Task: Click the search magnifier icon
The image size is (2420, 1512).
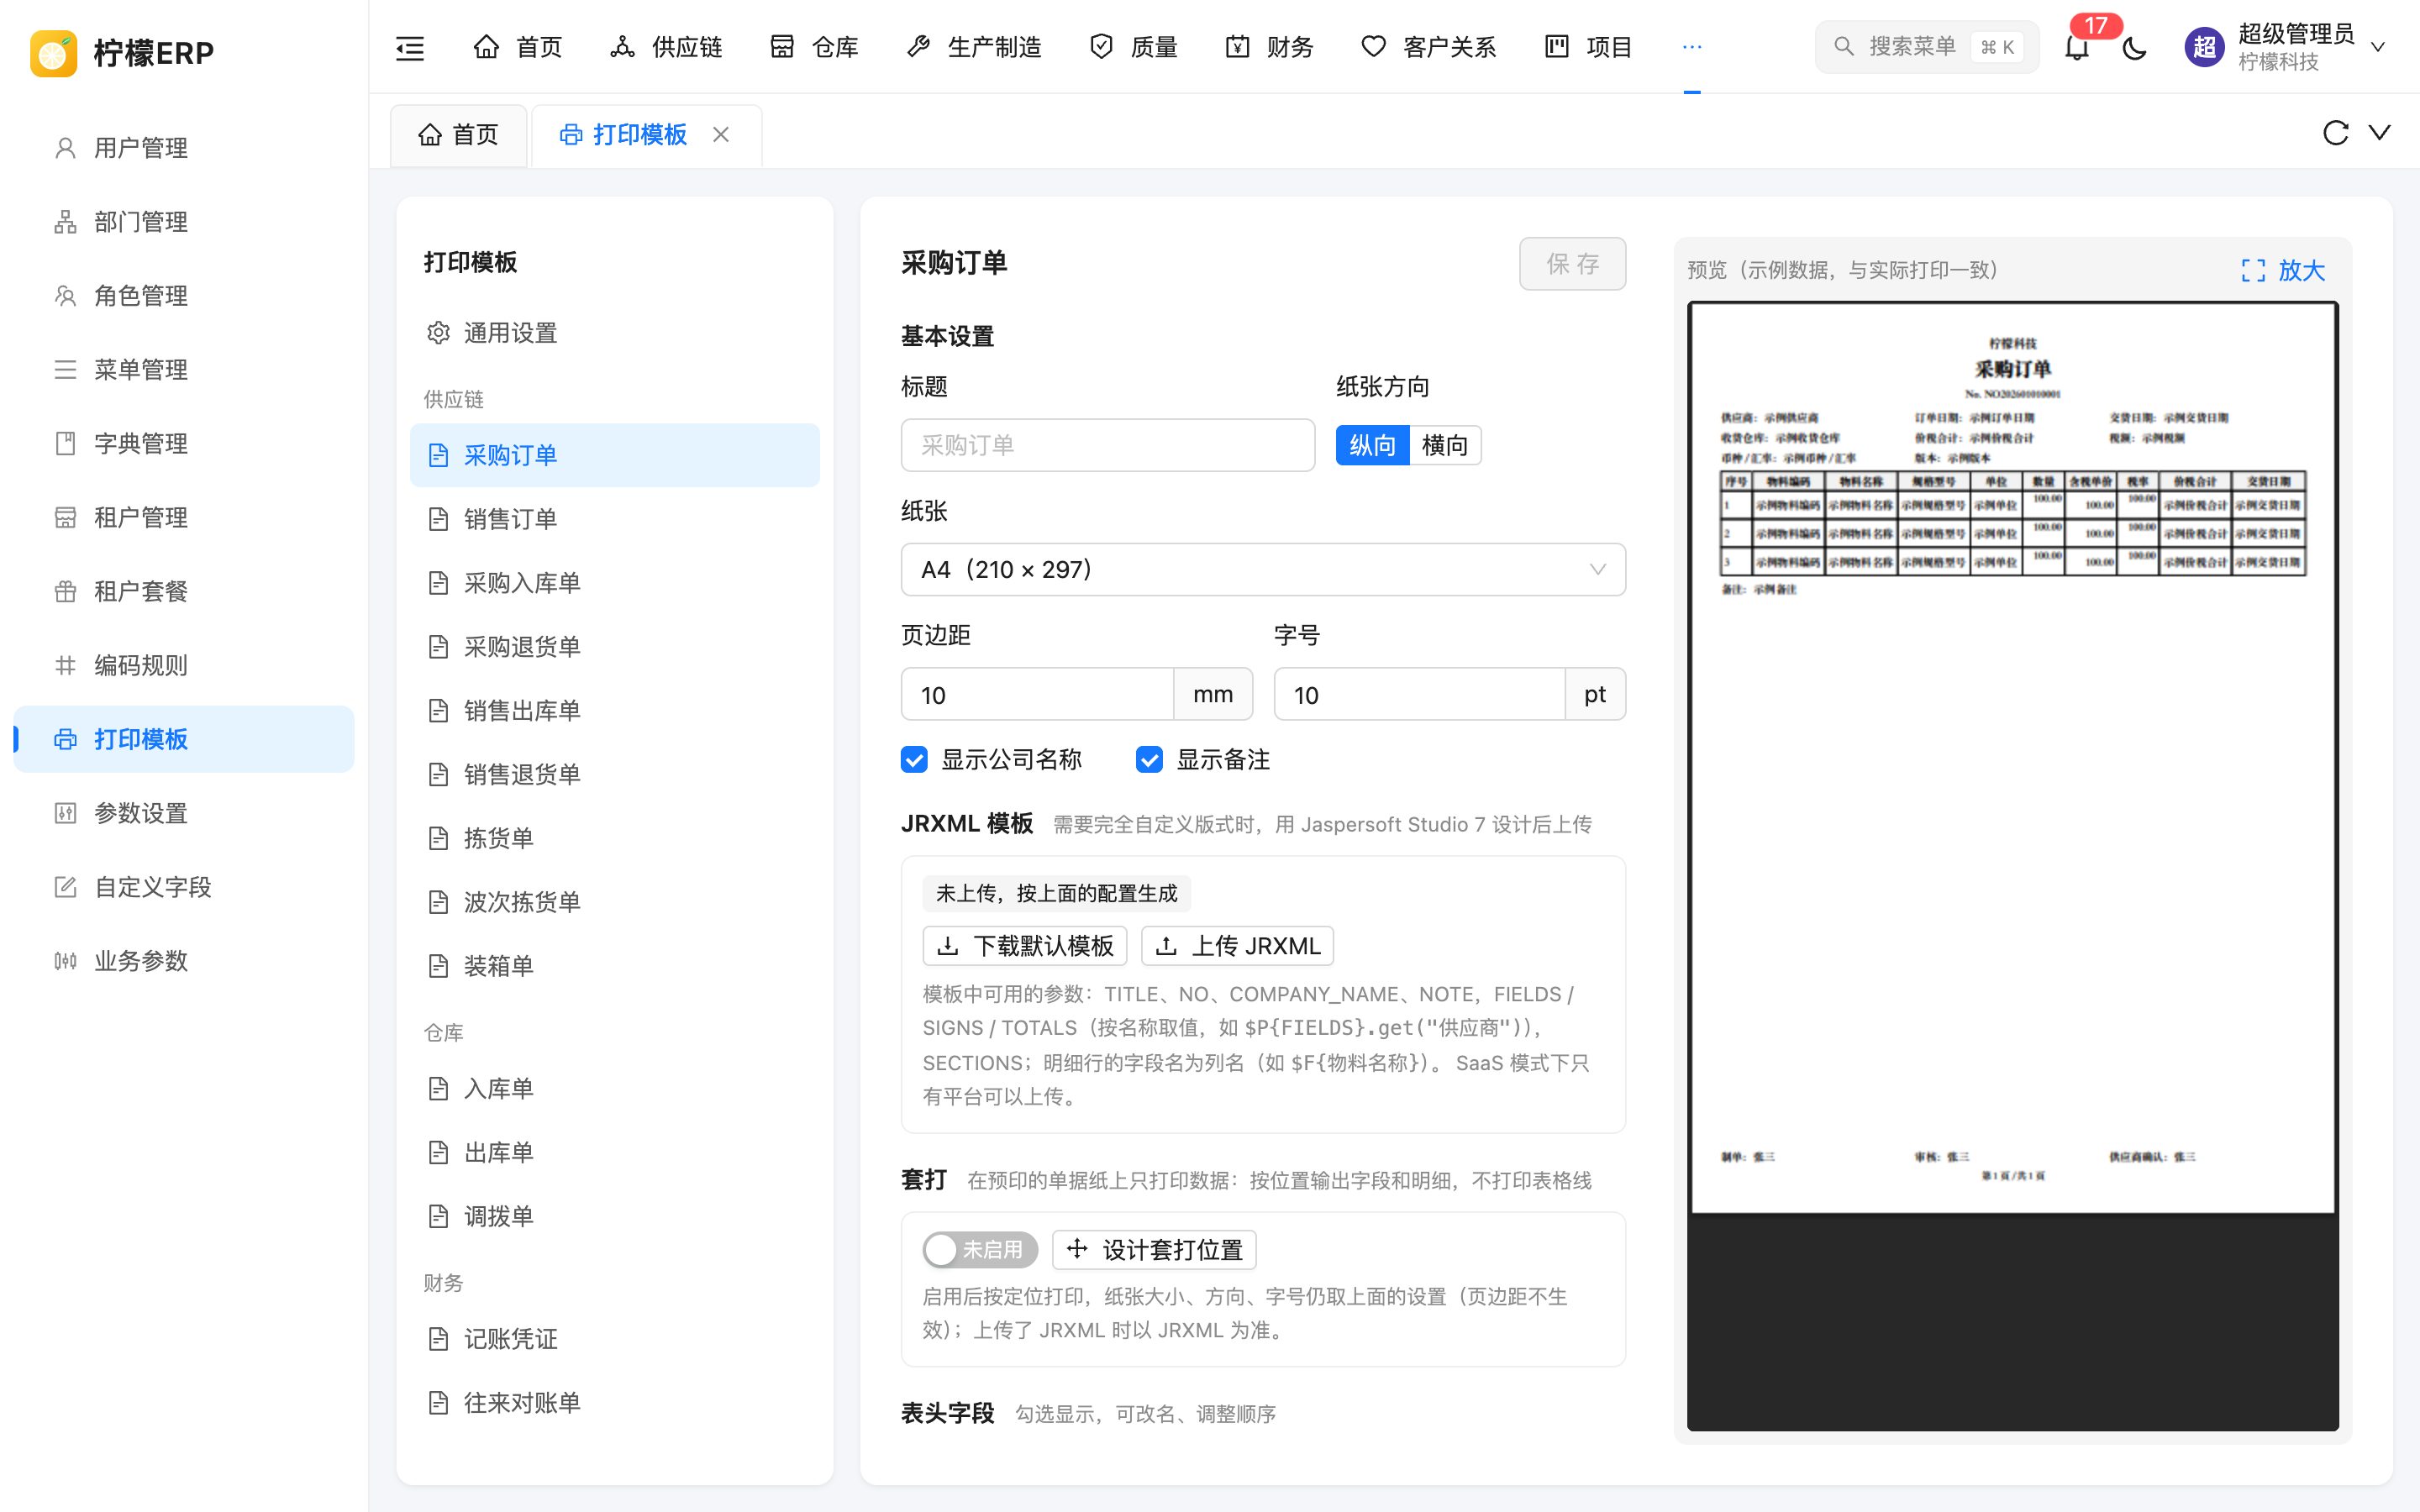Action: (x=1843, y=47)
